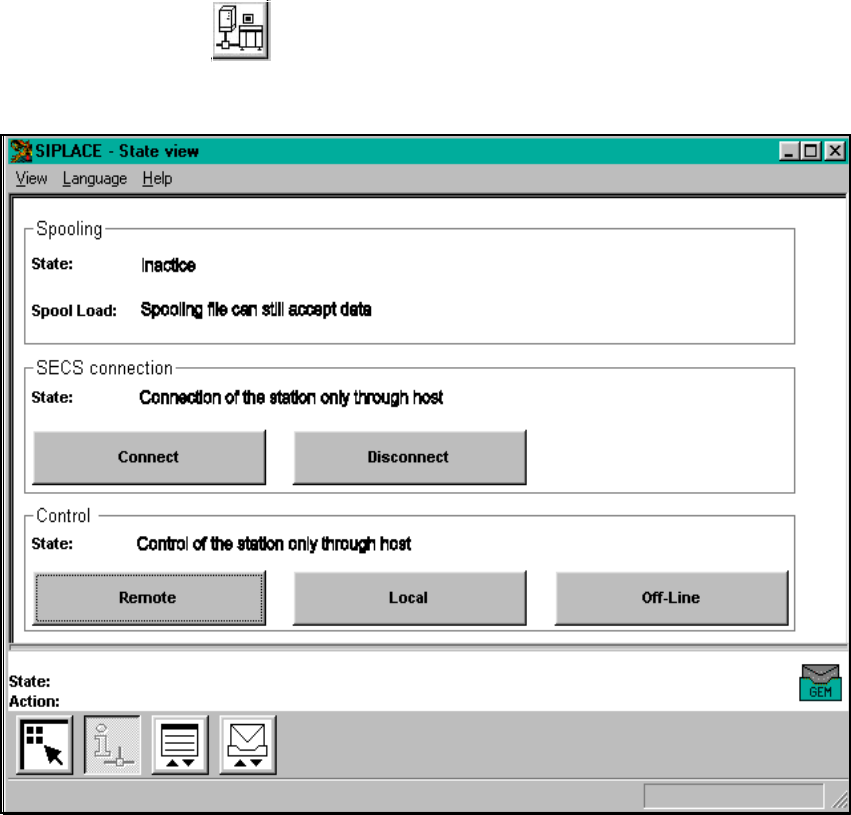Switch control to Remote

point(149,598)
